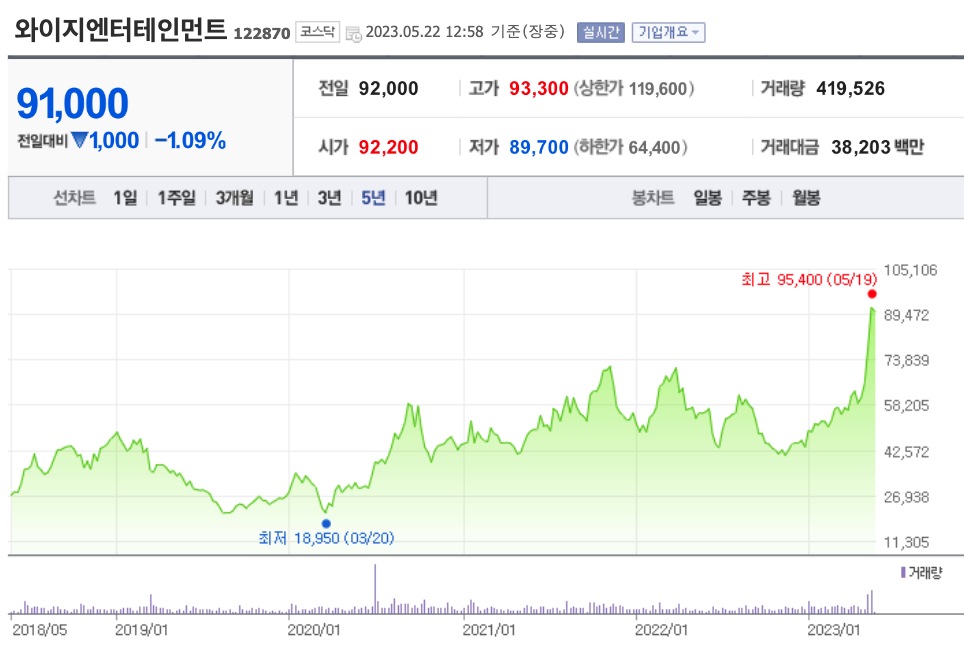This screenshot has width=964, height=647.
Task: Click the trading value 38,203 백만
Action: click(877, 148)
